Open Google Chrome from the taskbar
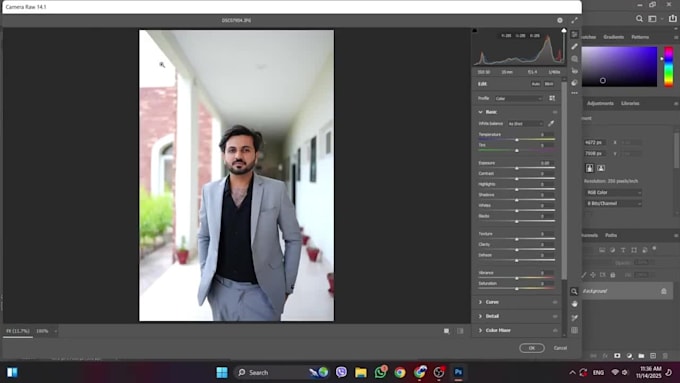Image resolution: width=680 pixels, height=383 pixels. click(x=400, y=373)
